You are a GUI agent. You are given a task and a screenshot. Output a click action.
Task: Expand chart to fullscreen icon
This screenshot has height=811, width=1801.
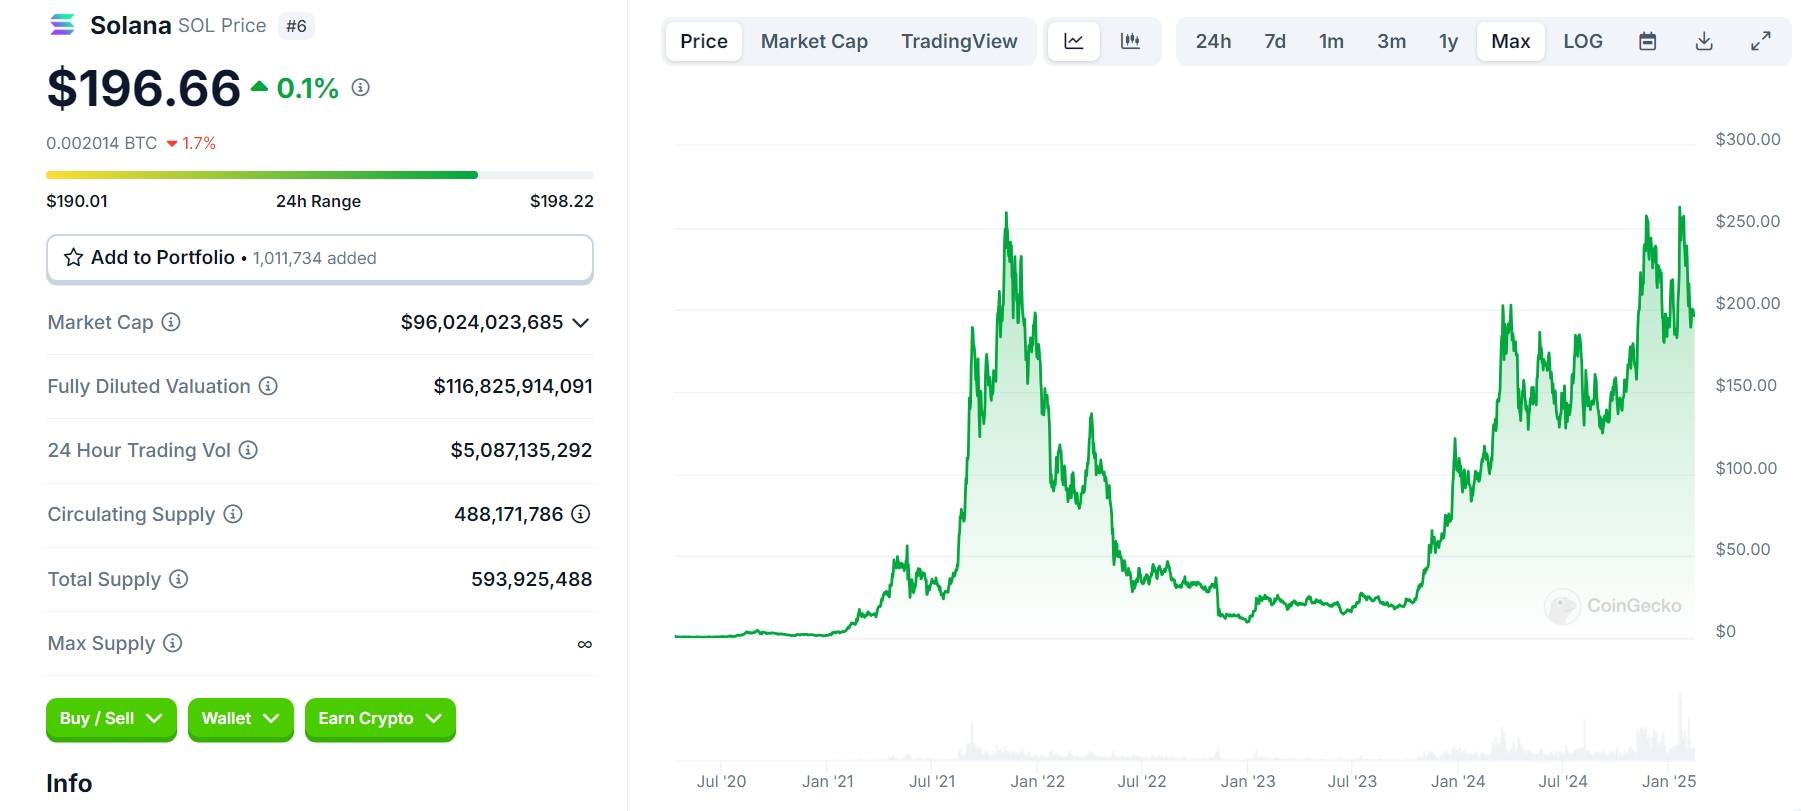[1761, 41]
